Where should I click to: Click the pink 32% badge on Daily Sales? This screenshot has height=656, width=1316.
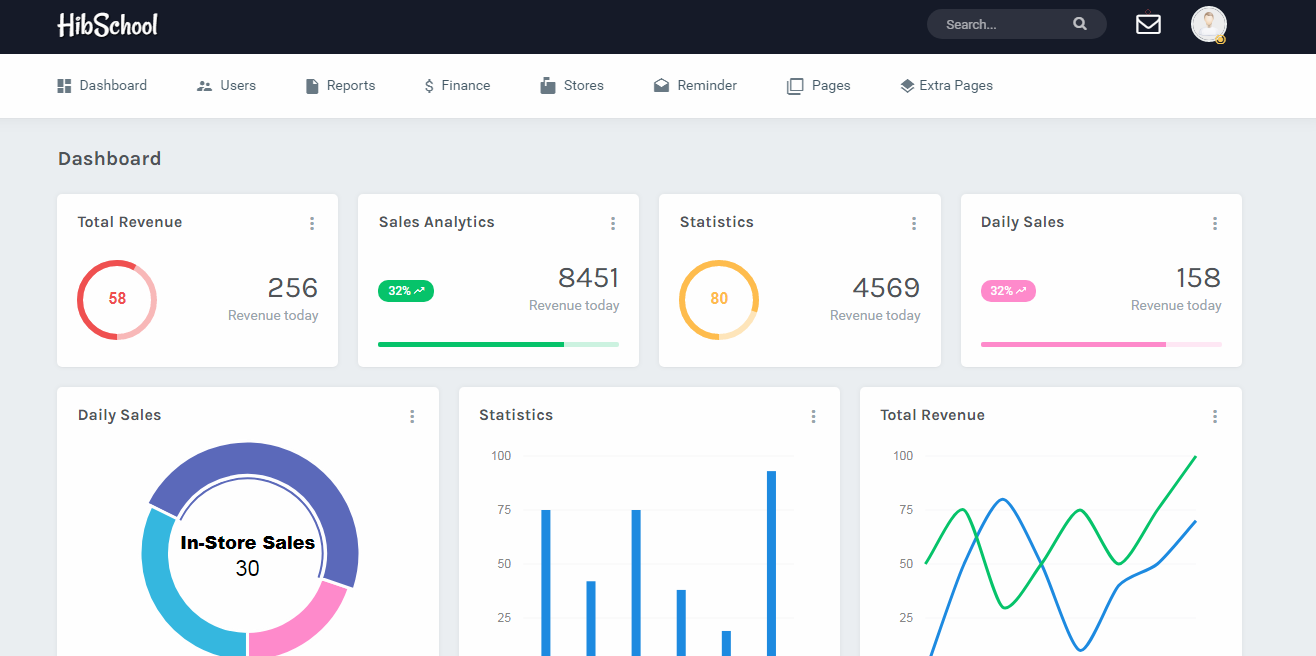1008,290
